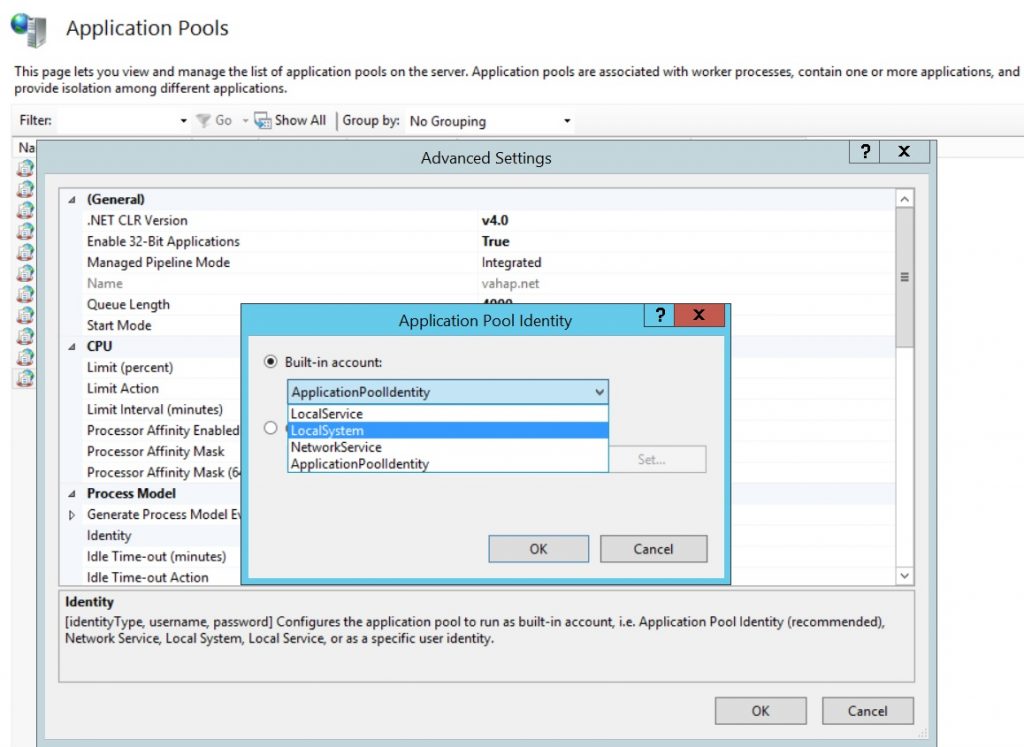The width and height of the screenshot is (1024, 747).
Task: Choose LocalService from the account list
Action: pos(327,414)
